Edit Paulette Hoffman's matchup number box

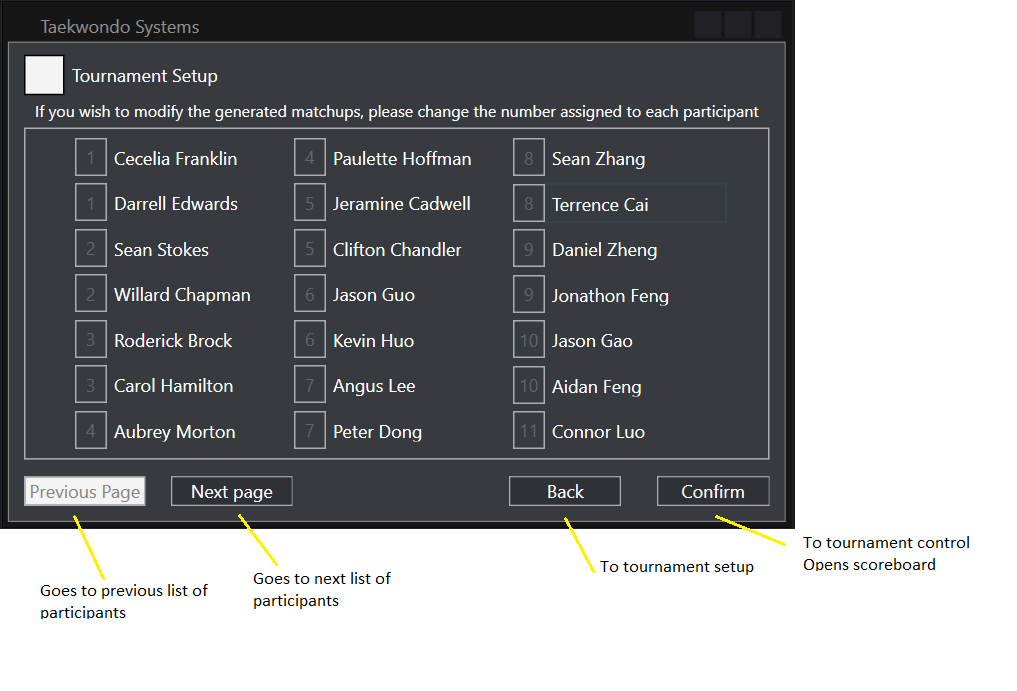[310, 158]
